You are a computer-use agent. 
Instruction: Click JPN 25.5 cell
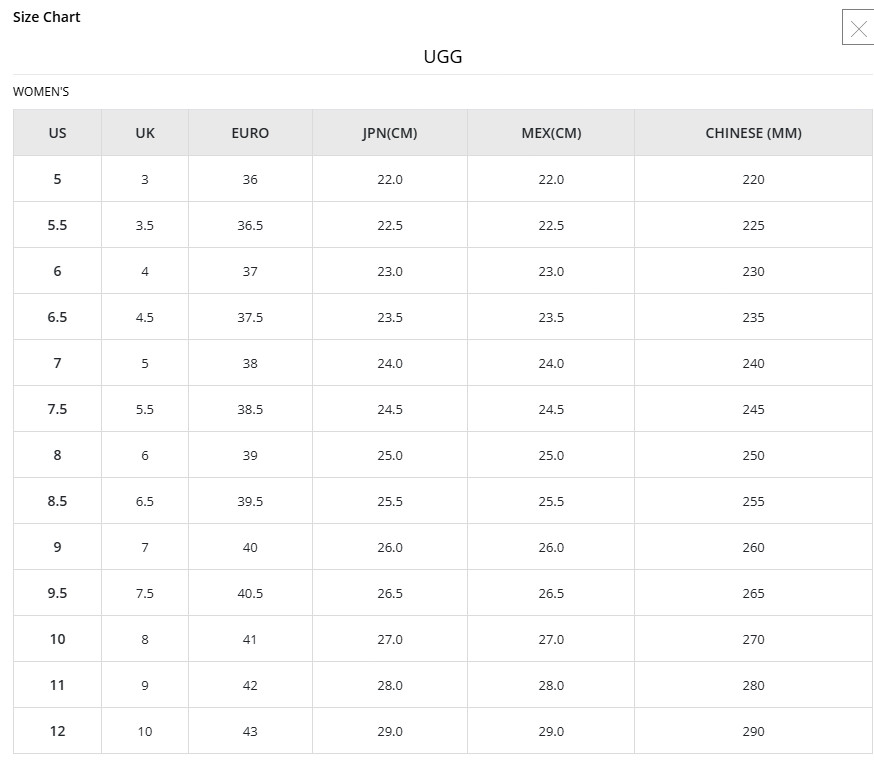coord(390,501)
